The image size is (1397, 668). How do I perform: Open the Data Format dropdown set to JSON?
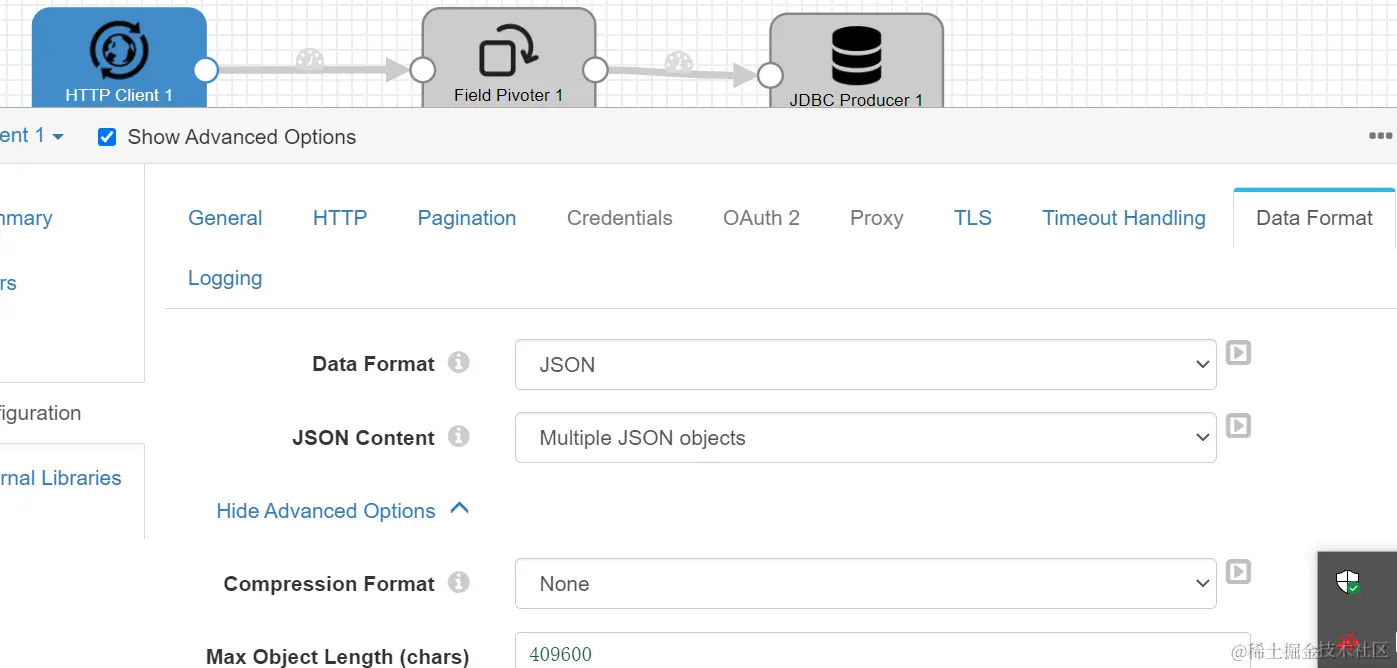(865, 365)
